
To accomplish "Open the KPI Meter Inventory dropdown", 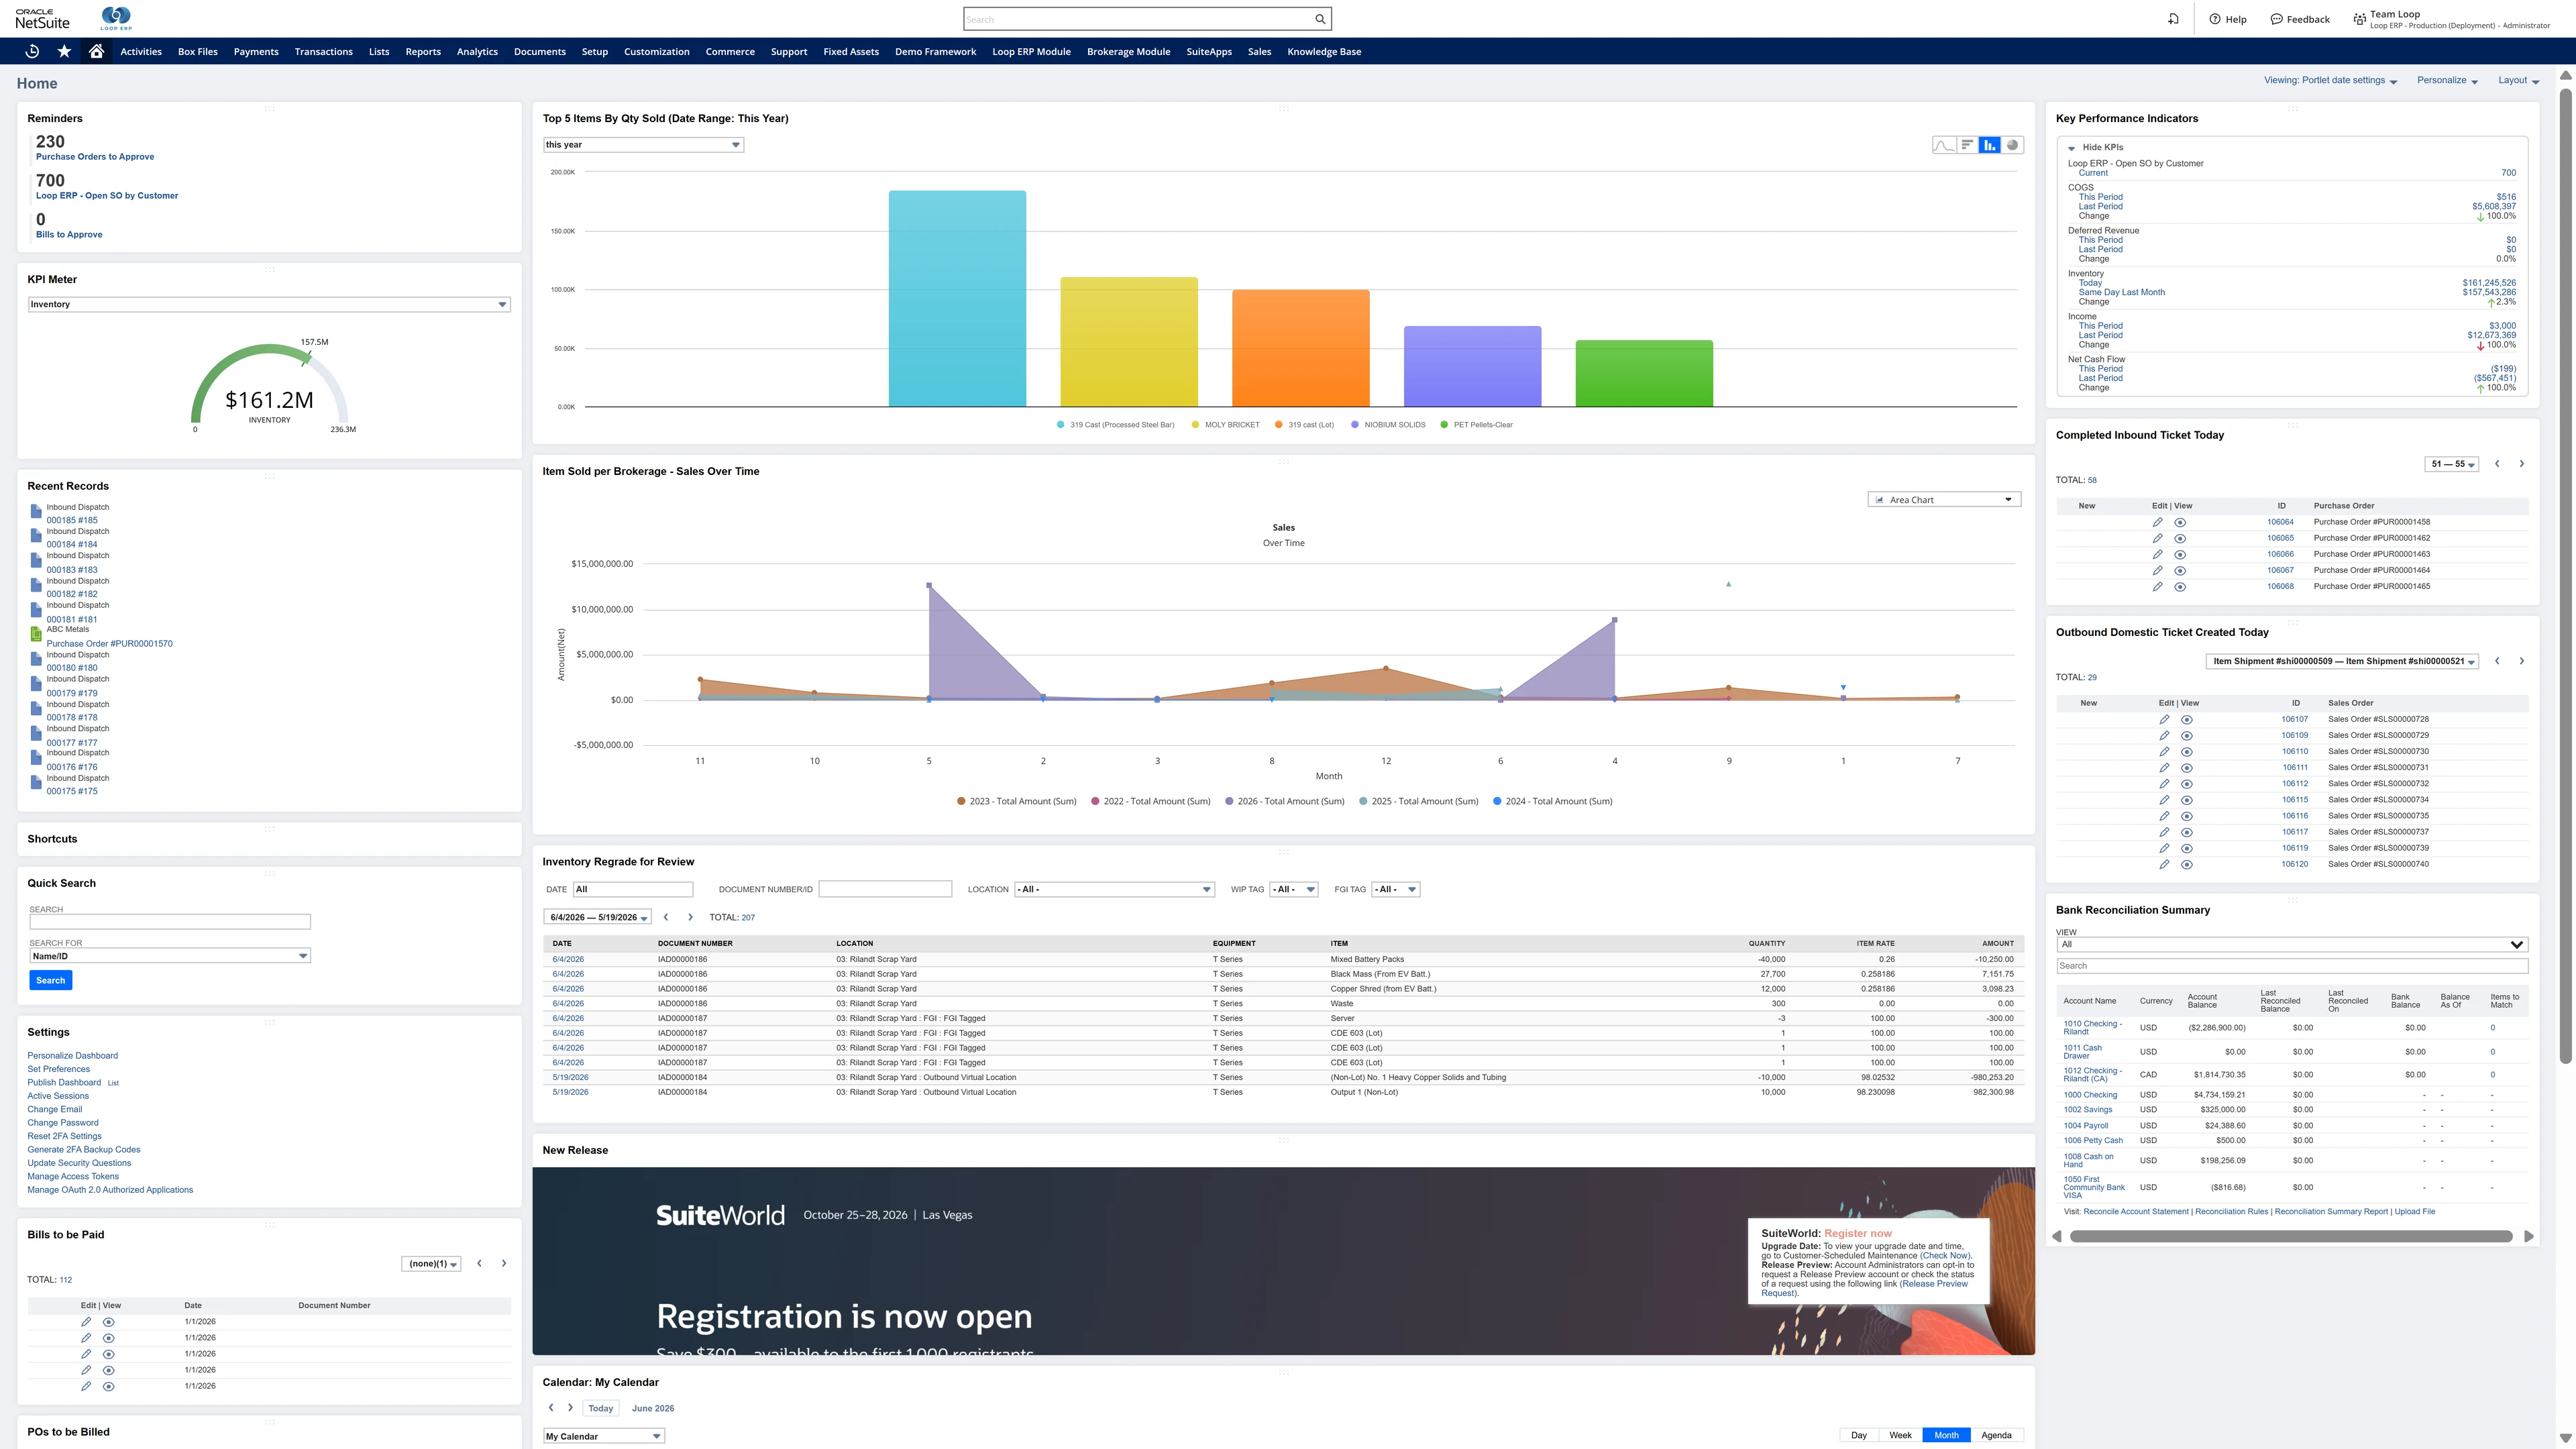I will (269, 304).
